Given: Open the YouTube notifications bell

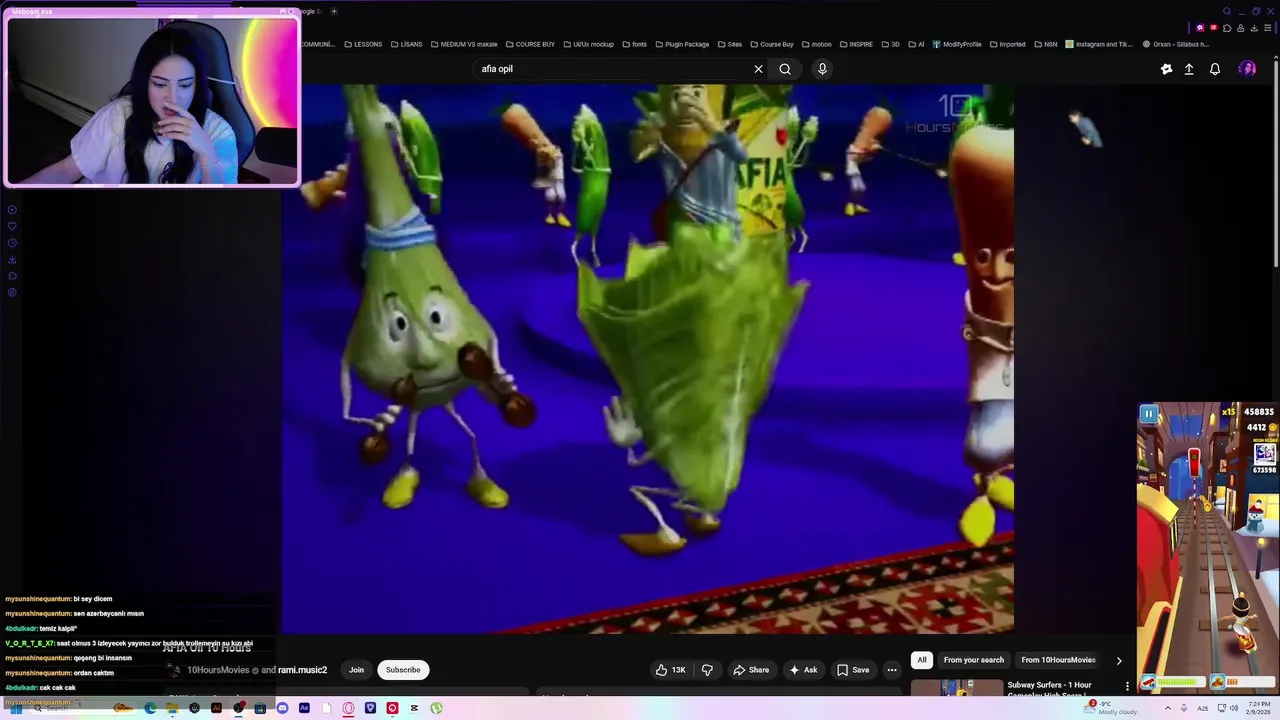Looking at the screenshot, I should pyautogui.click(x=1215, y=69).
